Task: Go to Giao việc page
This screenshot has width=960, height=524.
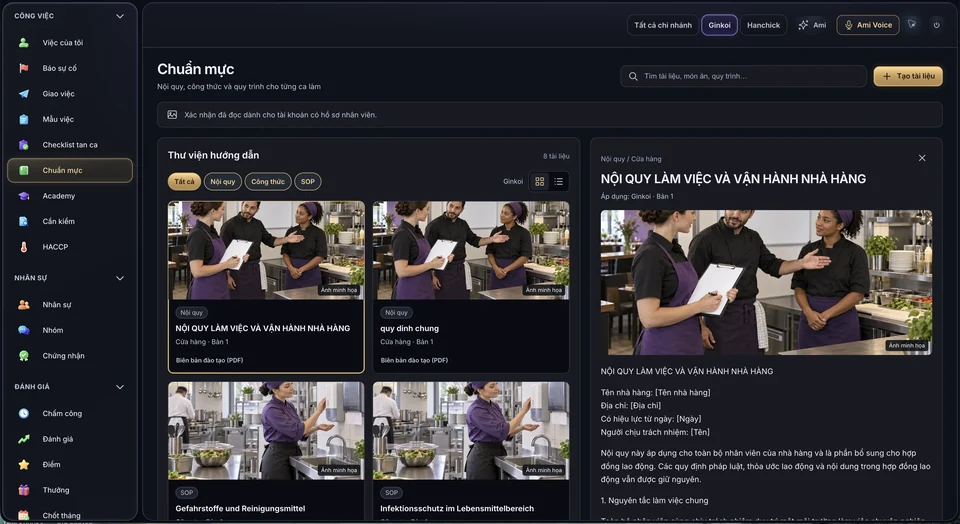Action: coord(69,94)
